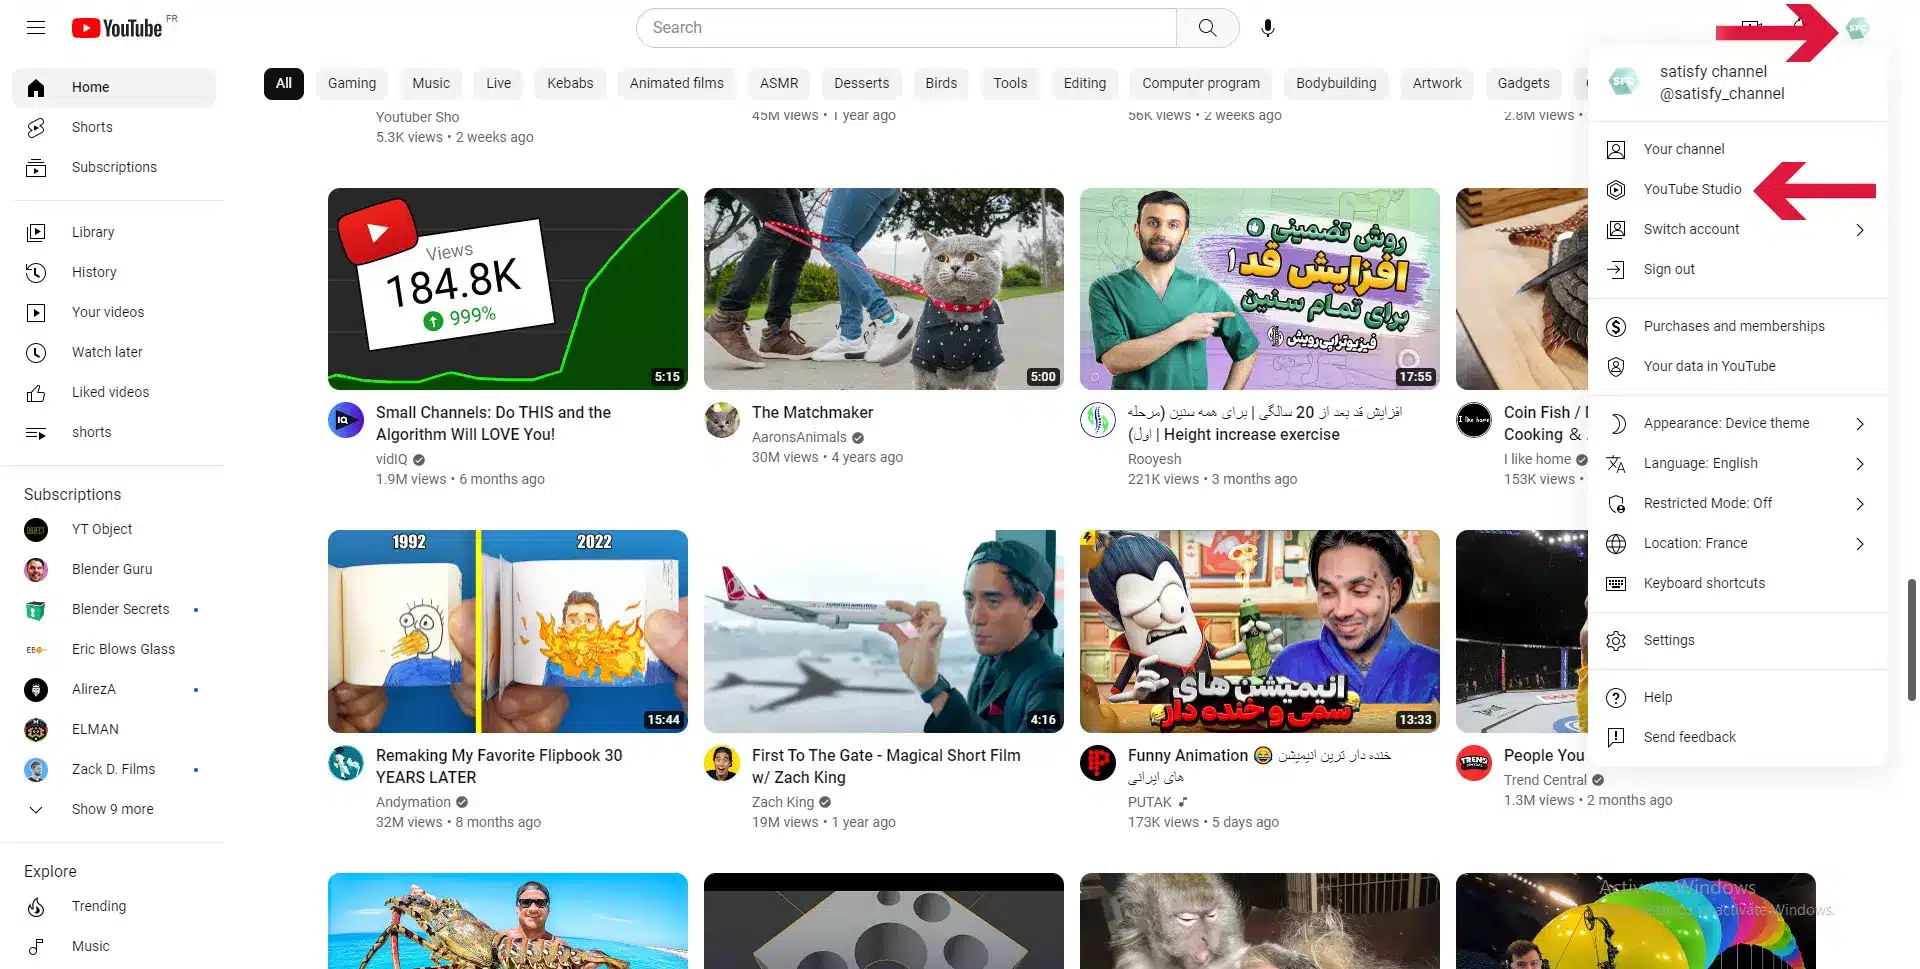Open Trending in the Explore section
This screenshot has height=969, width=1920.
(x=100, y=906)
